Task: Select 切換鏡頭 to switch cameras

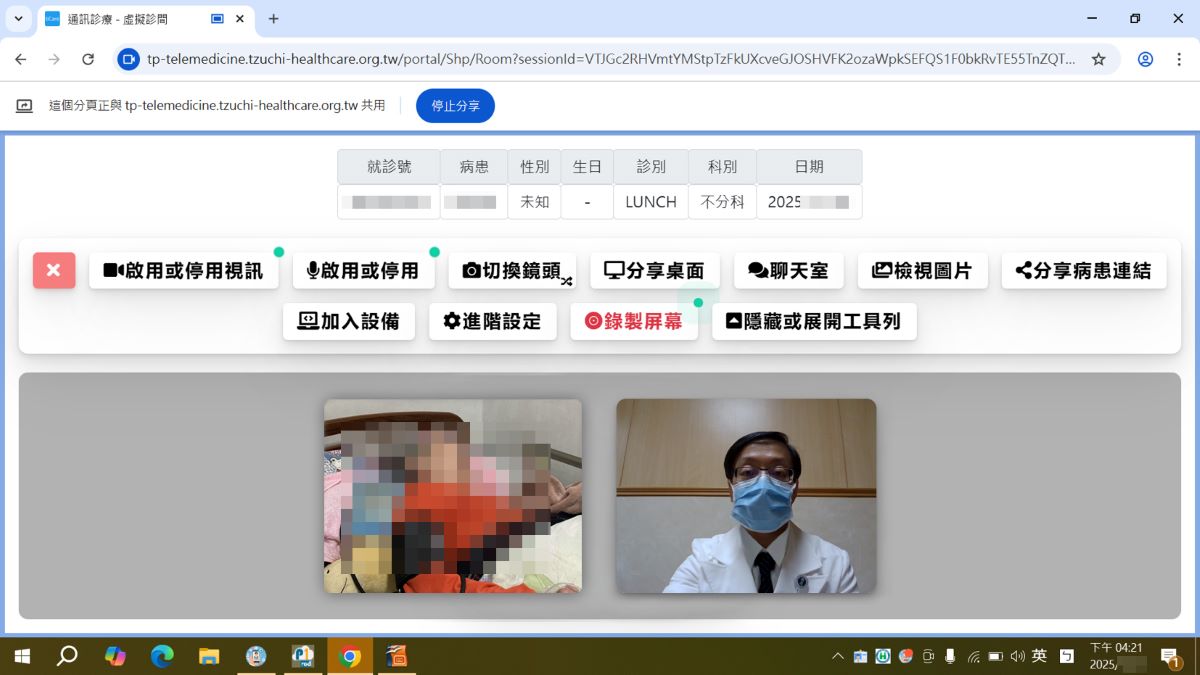Action: [x=512, y=269]
